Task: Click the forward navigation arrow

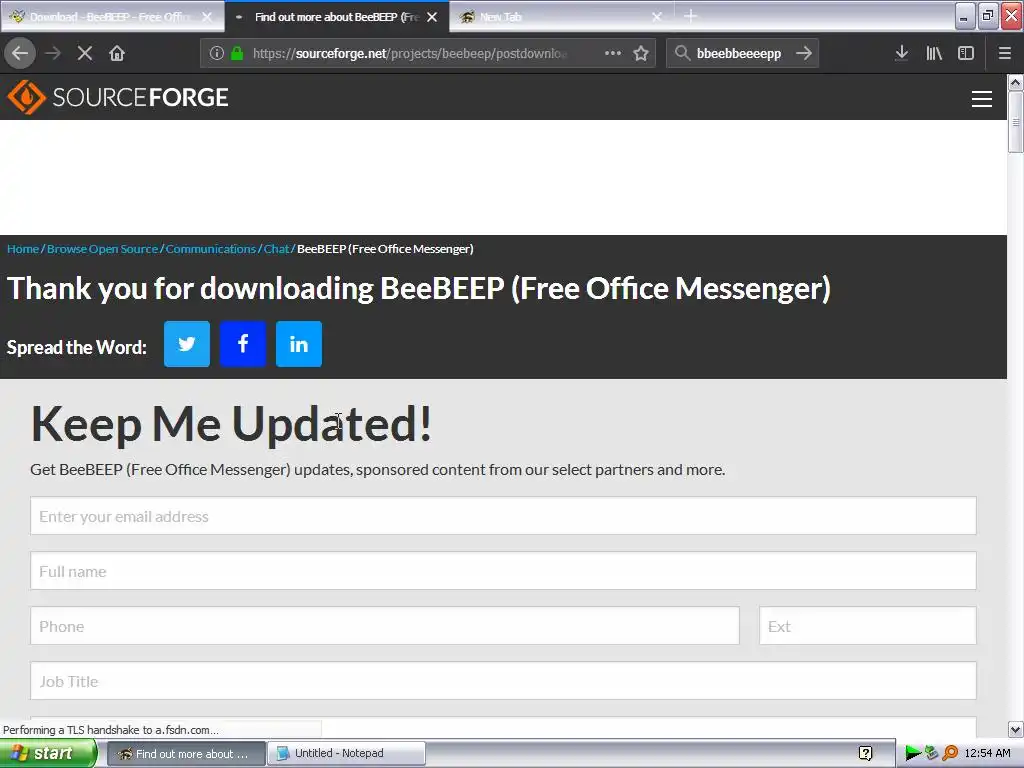Action: click(x=53, y=53)
